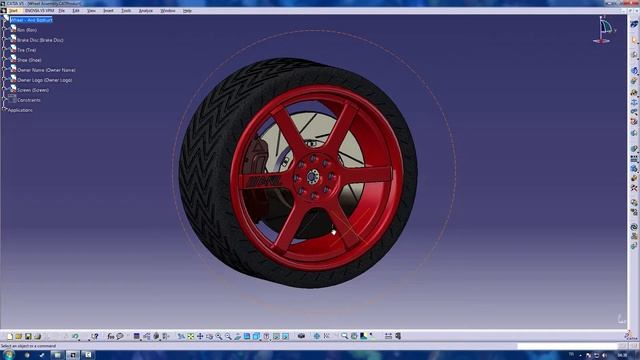Select 'Shoe (Shoe)' in the tree

click(29, 60)
